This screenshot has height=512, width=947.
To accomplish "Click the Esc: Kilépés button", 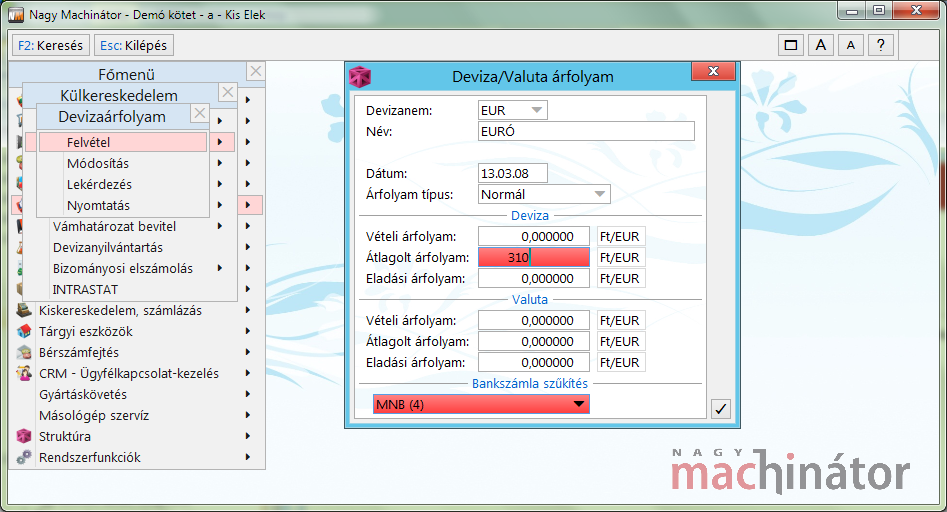I will 133,45.
